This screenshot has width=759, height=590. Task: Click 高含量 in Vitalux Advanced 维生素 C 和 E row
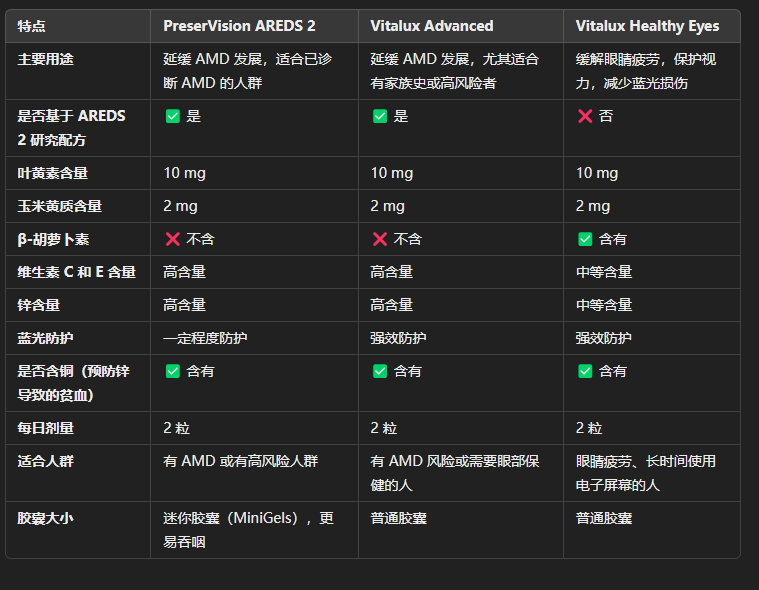click(392, 272)
